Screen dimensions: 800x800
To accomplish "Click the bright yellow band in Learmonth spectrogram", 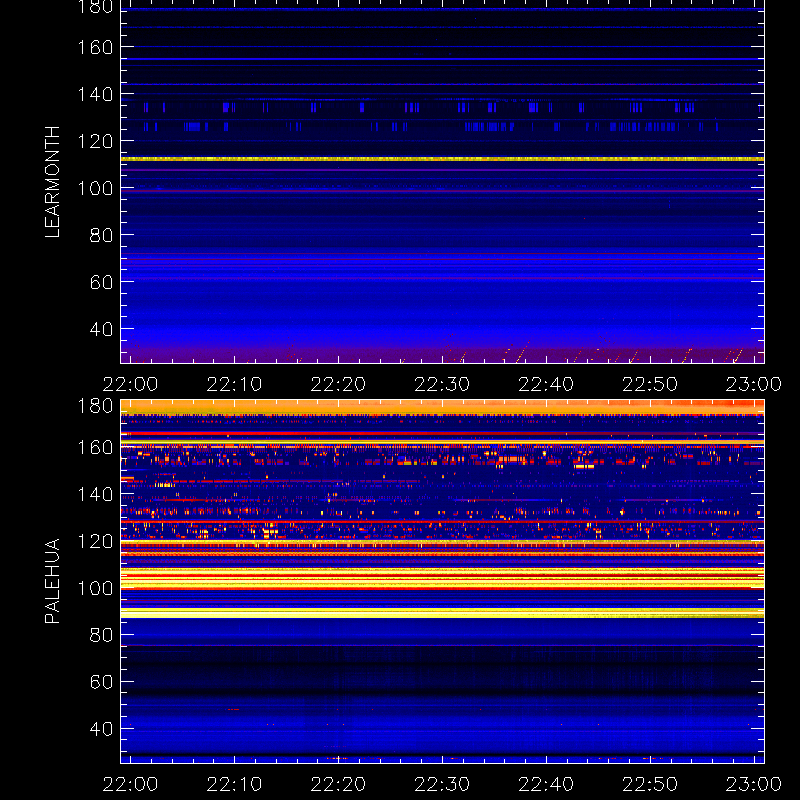I will [x=442, y=159].
